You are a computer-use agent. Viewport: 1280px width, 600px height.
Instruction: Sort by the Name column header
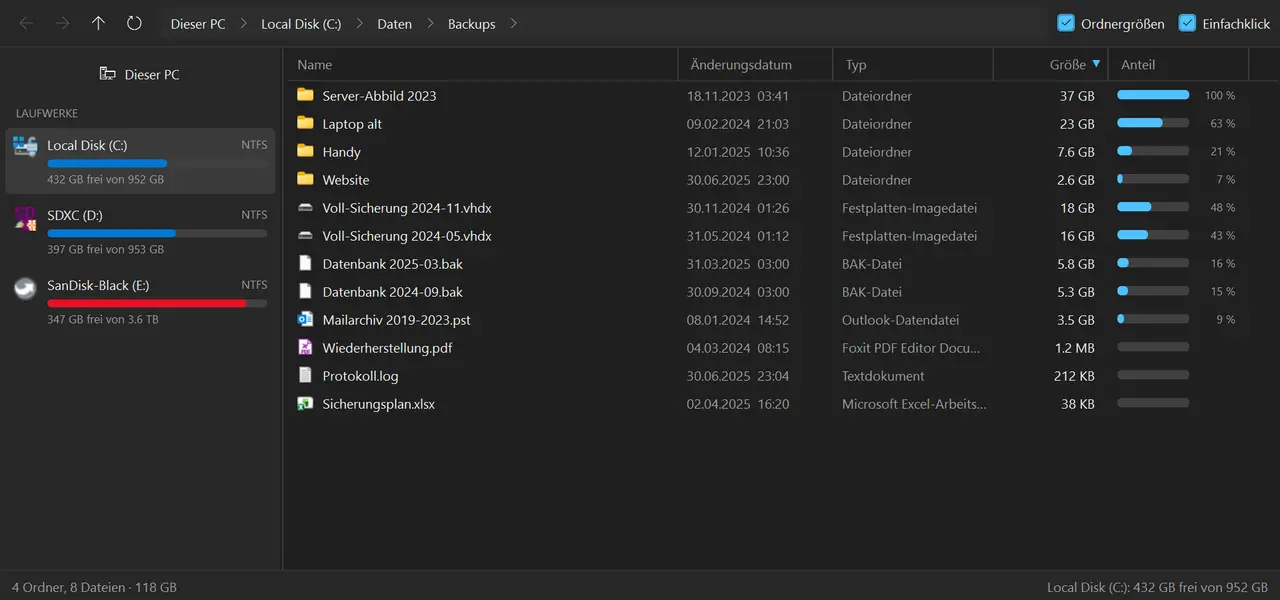tap(482, 64)
